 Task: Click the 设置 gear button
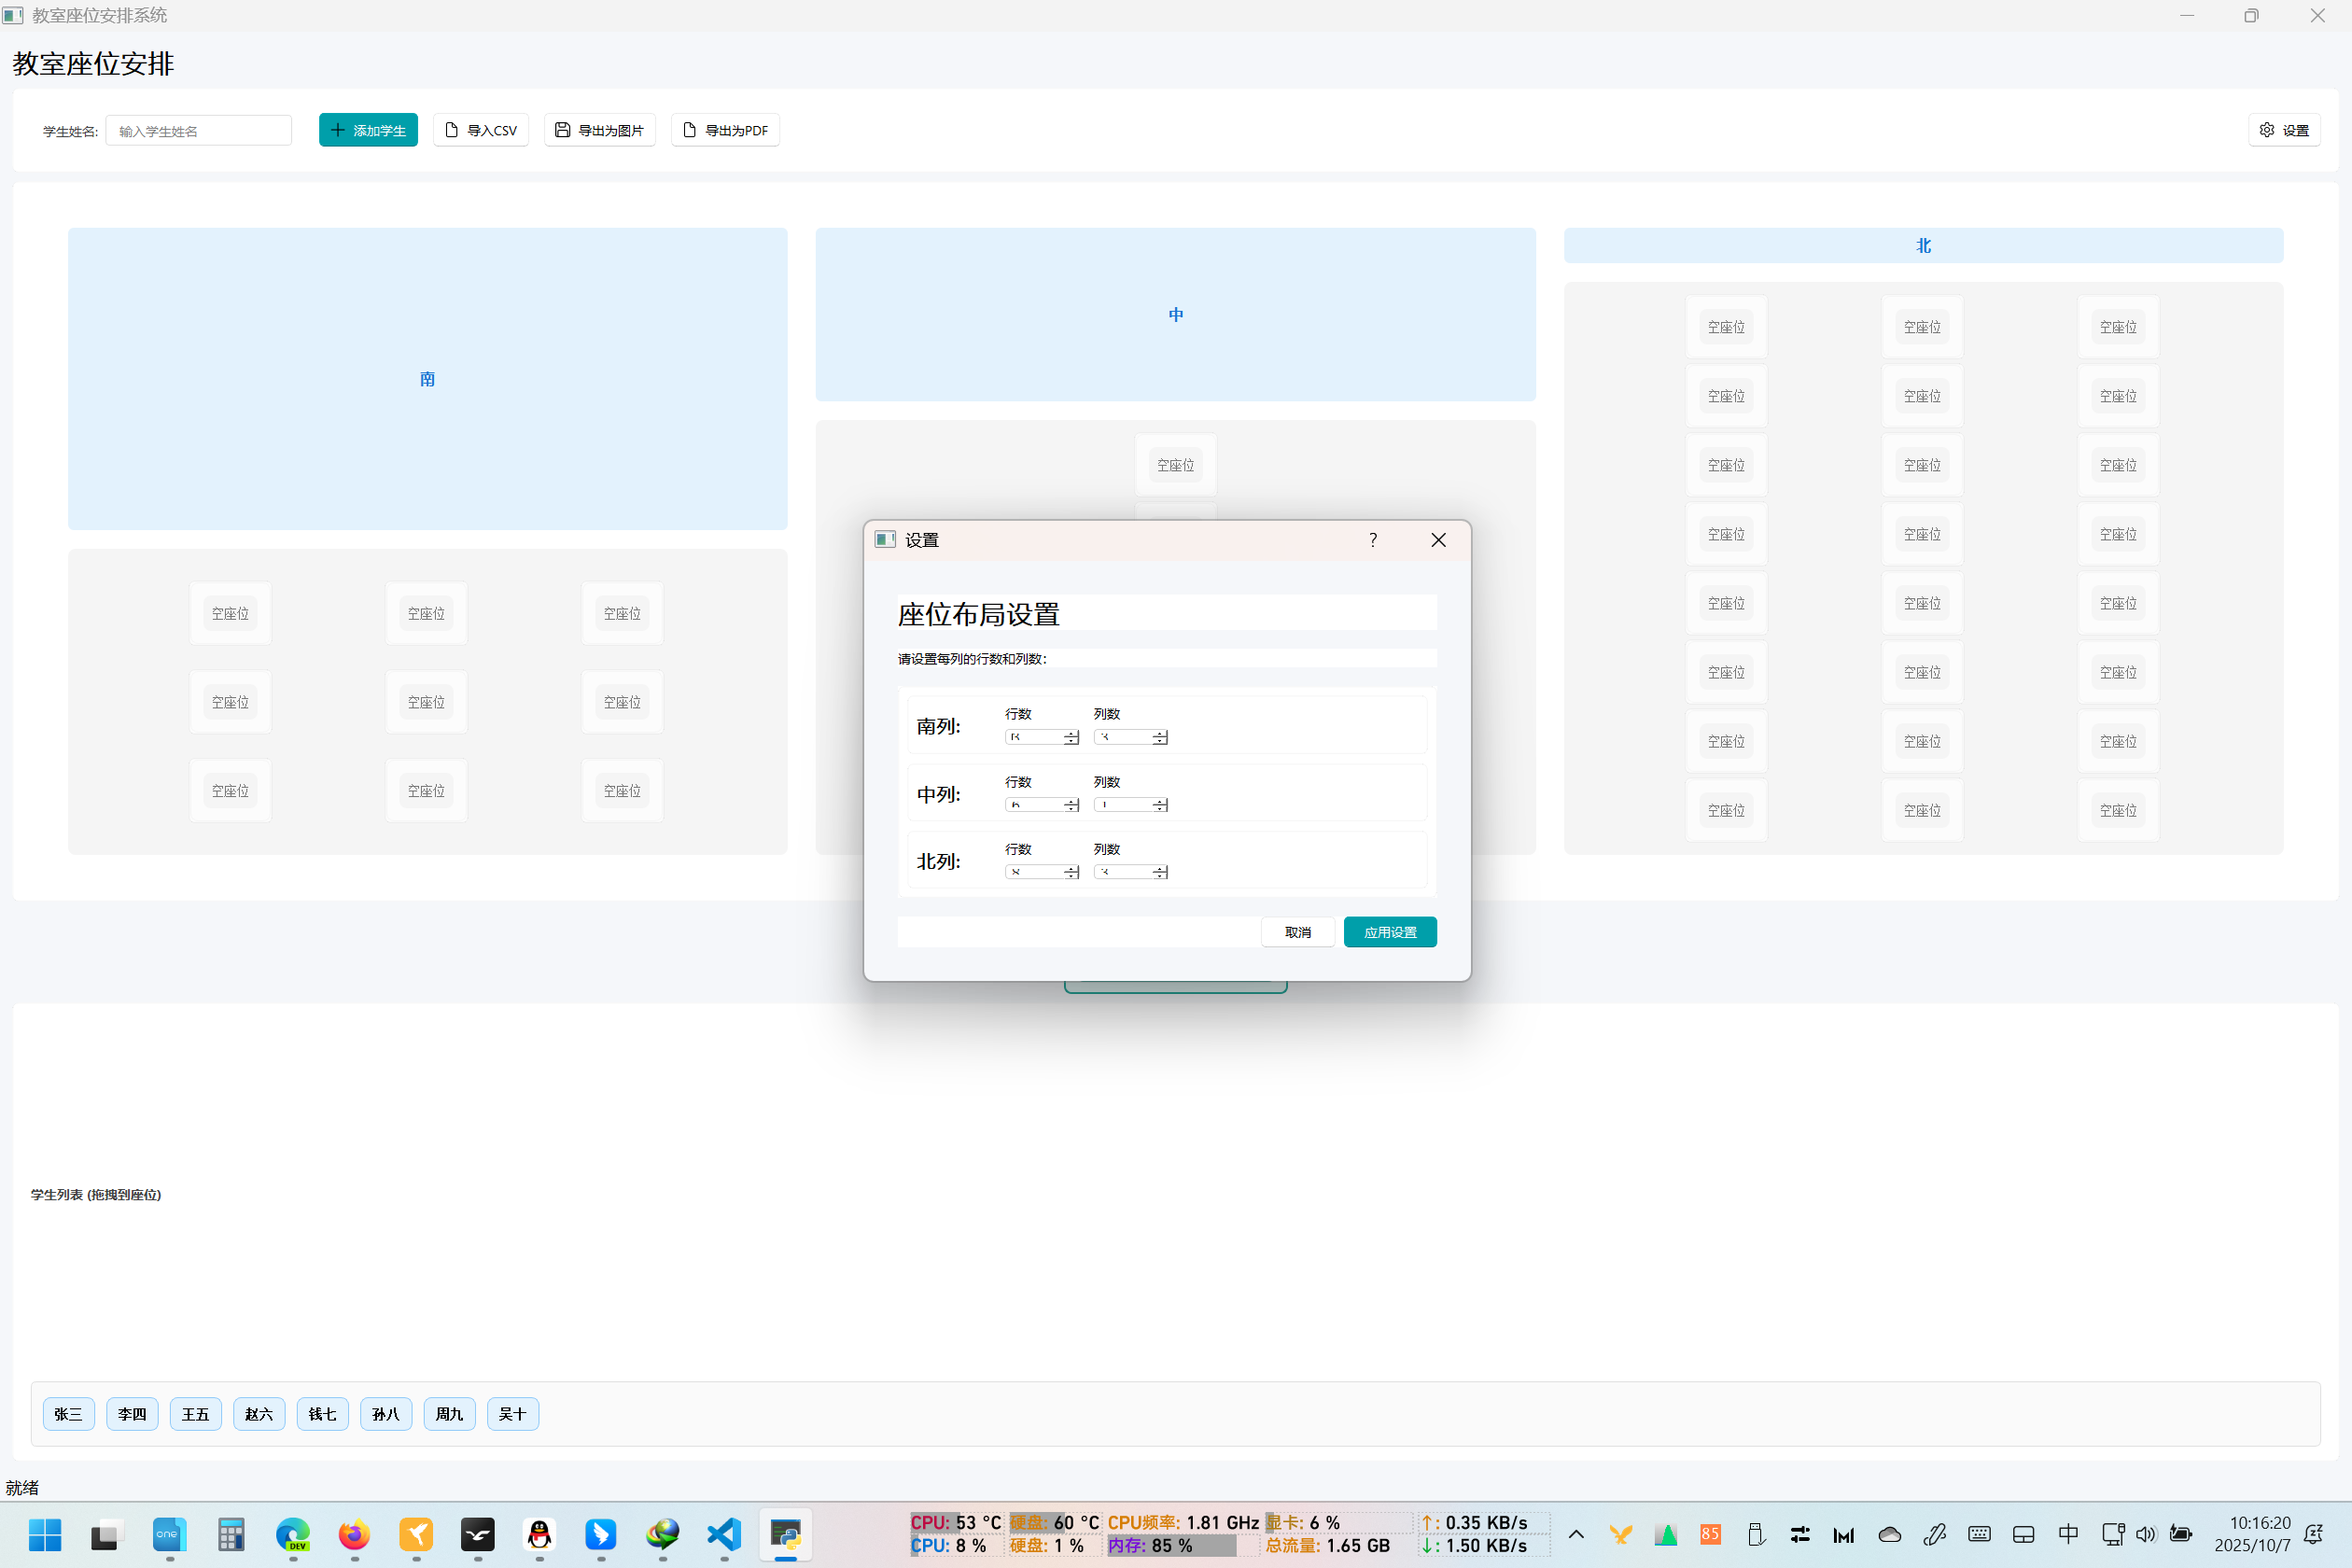pos(2283,130)
